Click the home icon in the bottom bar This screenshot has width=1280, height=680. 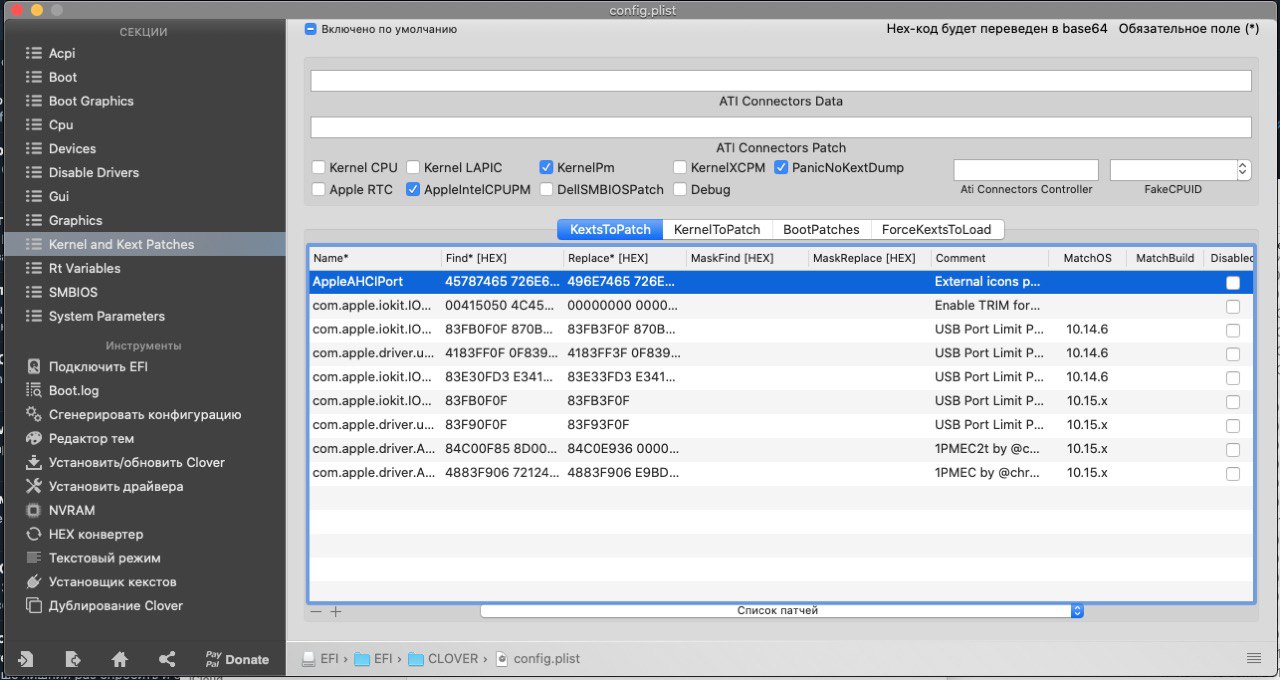click(x=120, y=659)
